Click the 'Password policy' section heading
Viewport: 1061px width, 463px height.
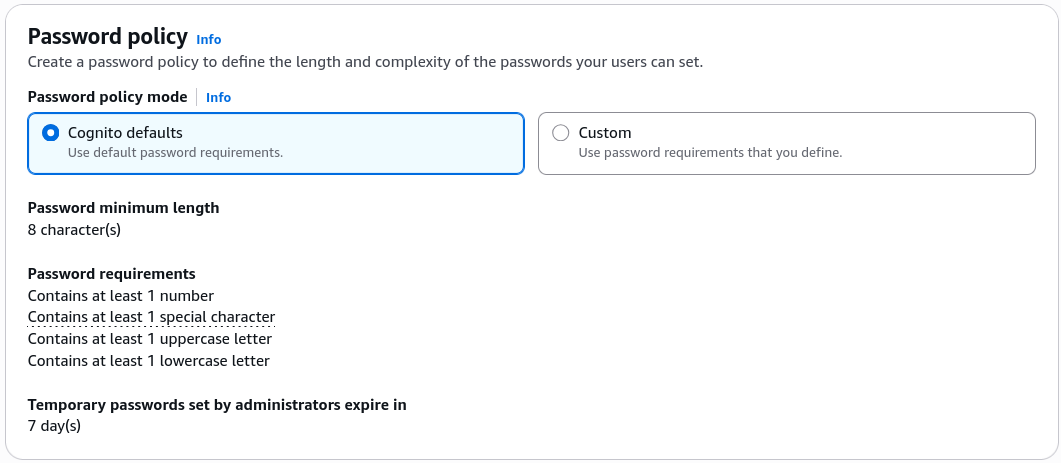point(108,37)
